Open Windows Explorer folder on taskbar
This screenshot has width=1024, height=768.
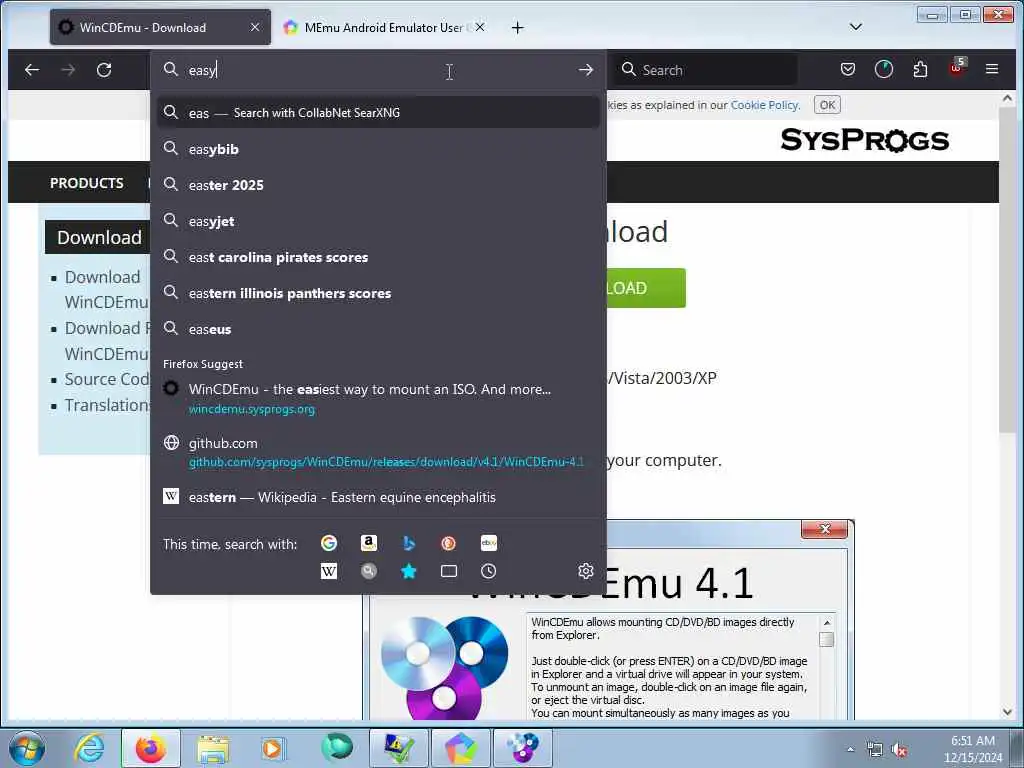tap(213, 748)
